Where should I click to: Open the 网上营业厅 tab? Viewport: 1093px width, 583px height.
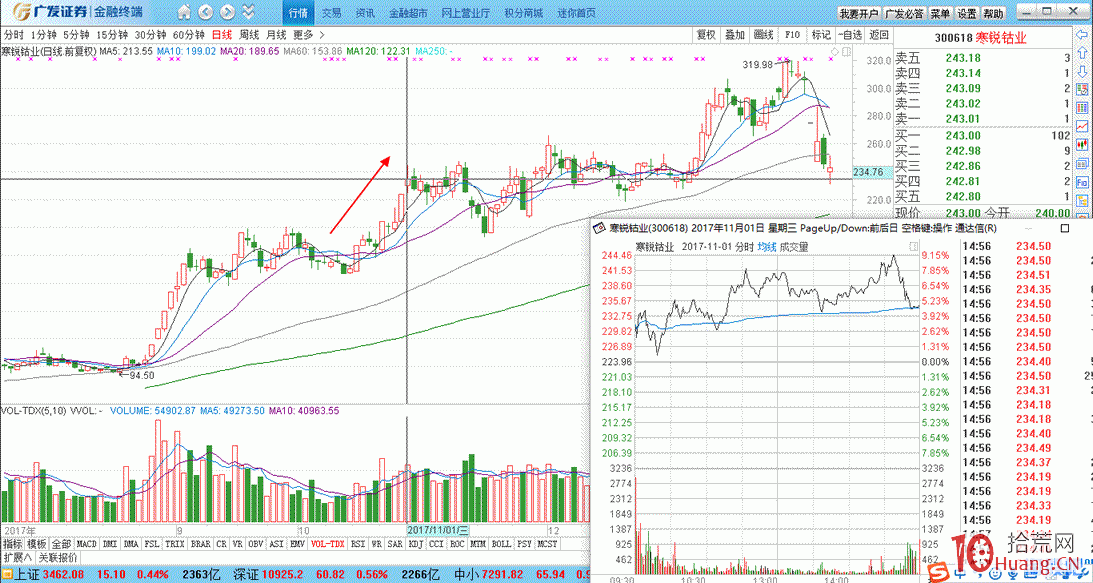pyautogui.click(x=466, y=13)
